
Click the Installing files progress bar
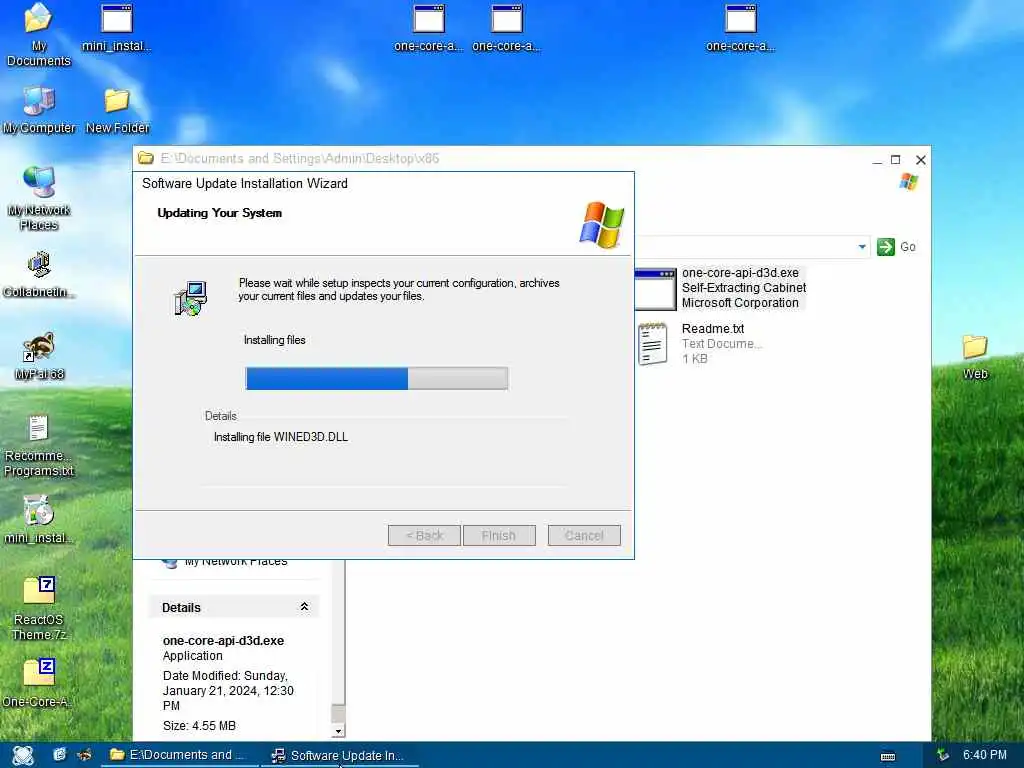377,379
